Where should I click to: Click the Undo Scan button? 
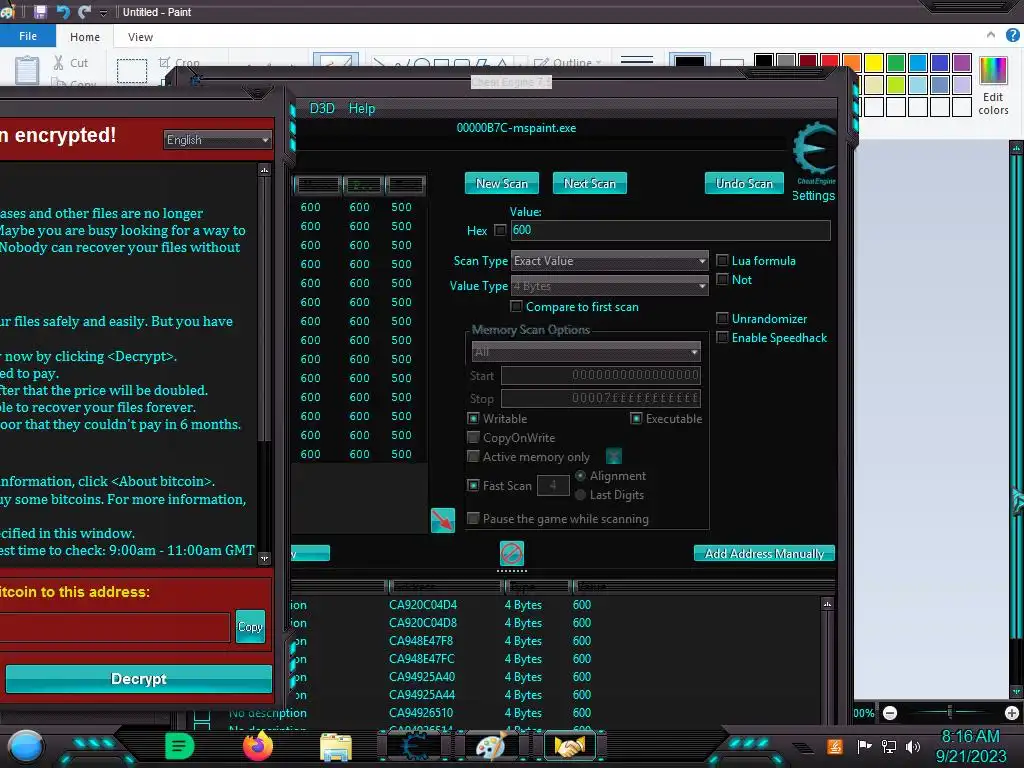tap(744, 184)
